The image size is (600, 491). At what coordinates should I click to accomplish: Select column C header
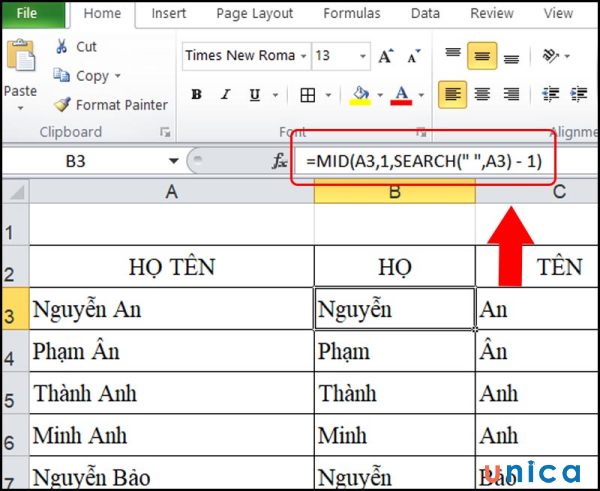tap(537, 191)
